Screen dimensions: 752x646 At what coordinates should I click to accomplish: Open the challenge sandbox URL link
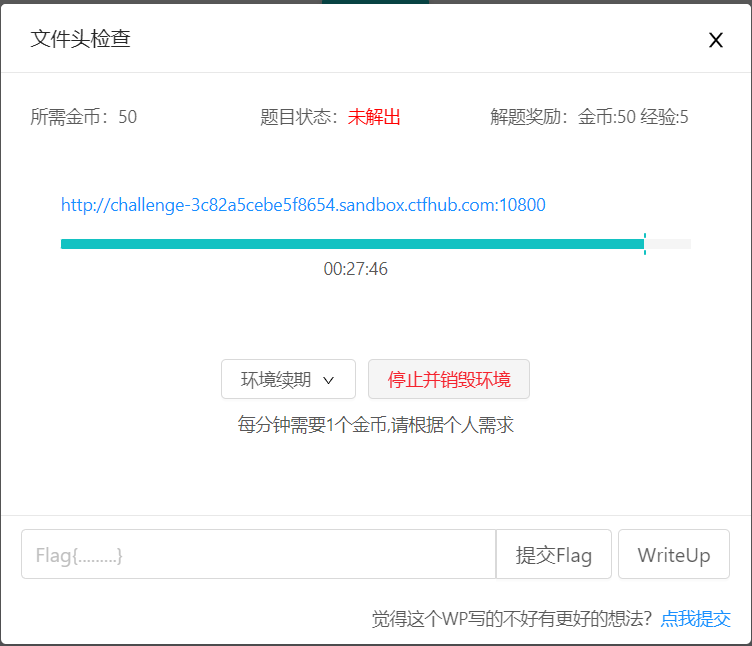[x=303, y=205]
